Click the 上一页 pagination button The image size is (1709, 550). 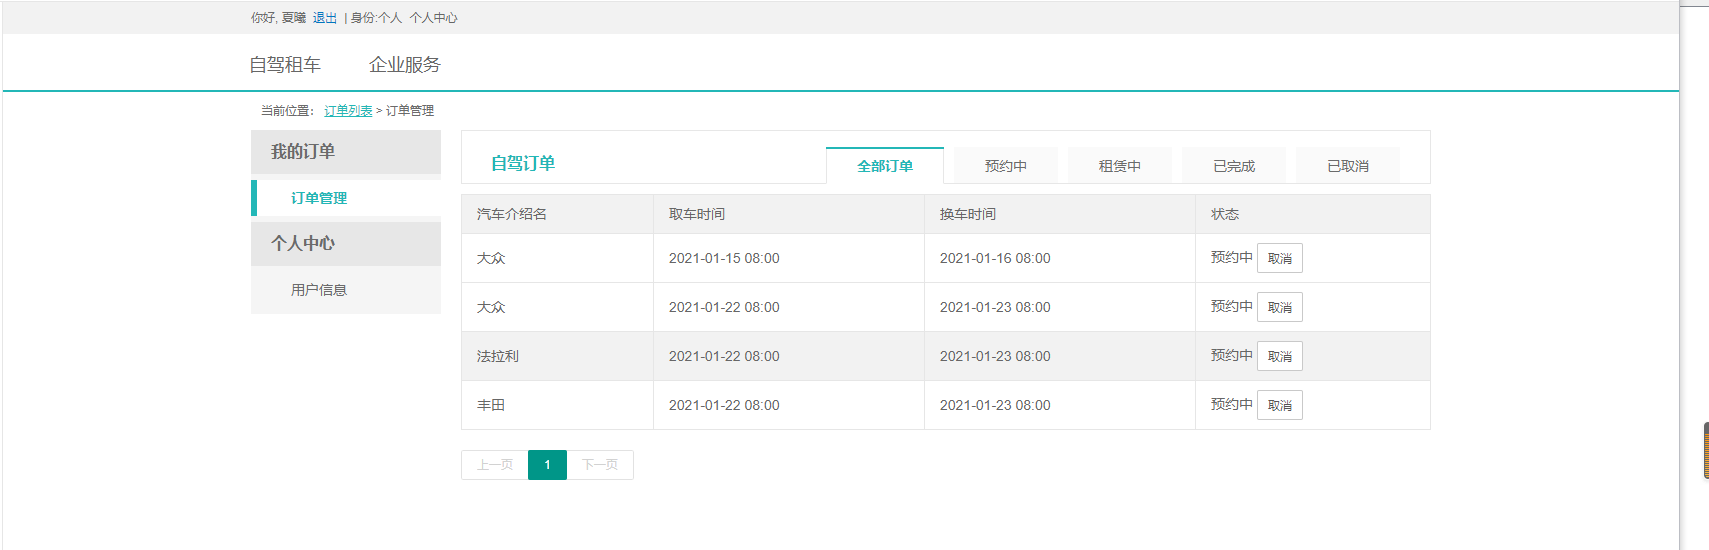tap(495, 465)
